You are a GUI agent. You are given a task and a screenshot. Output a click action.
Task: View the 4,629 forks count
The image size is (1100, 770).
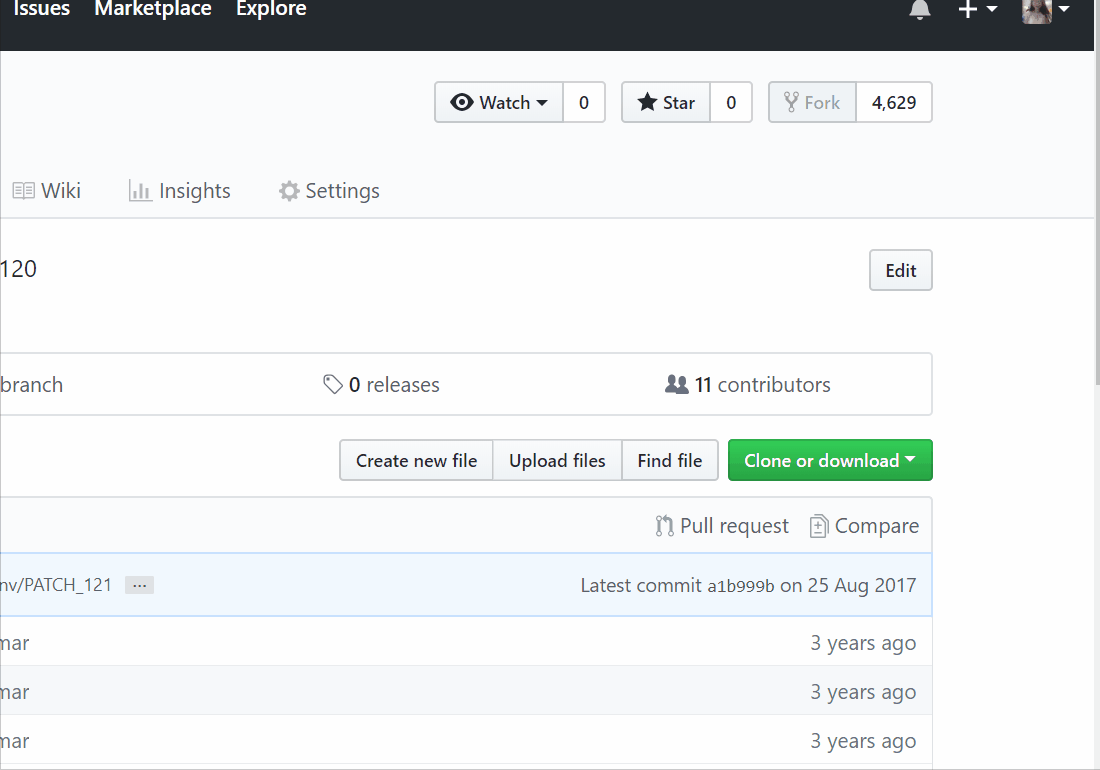click(894, 102)
